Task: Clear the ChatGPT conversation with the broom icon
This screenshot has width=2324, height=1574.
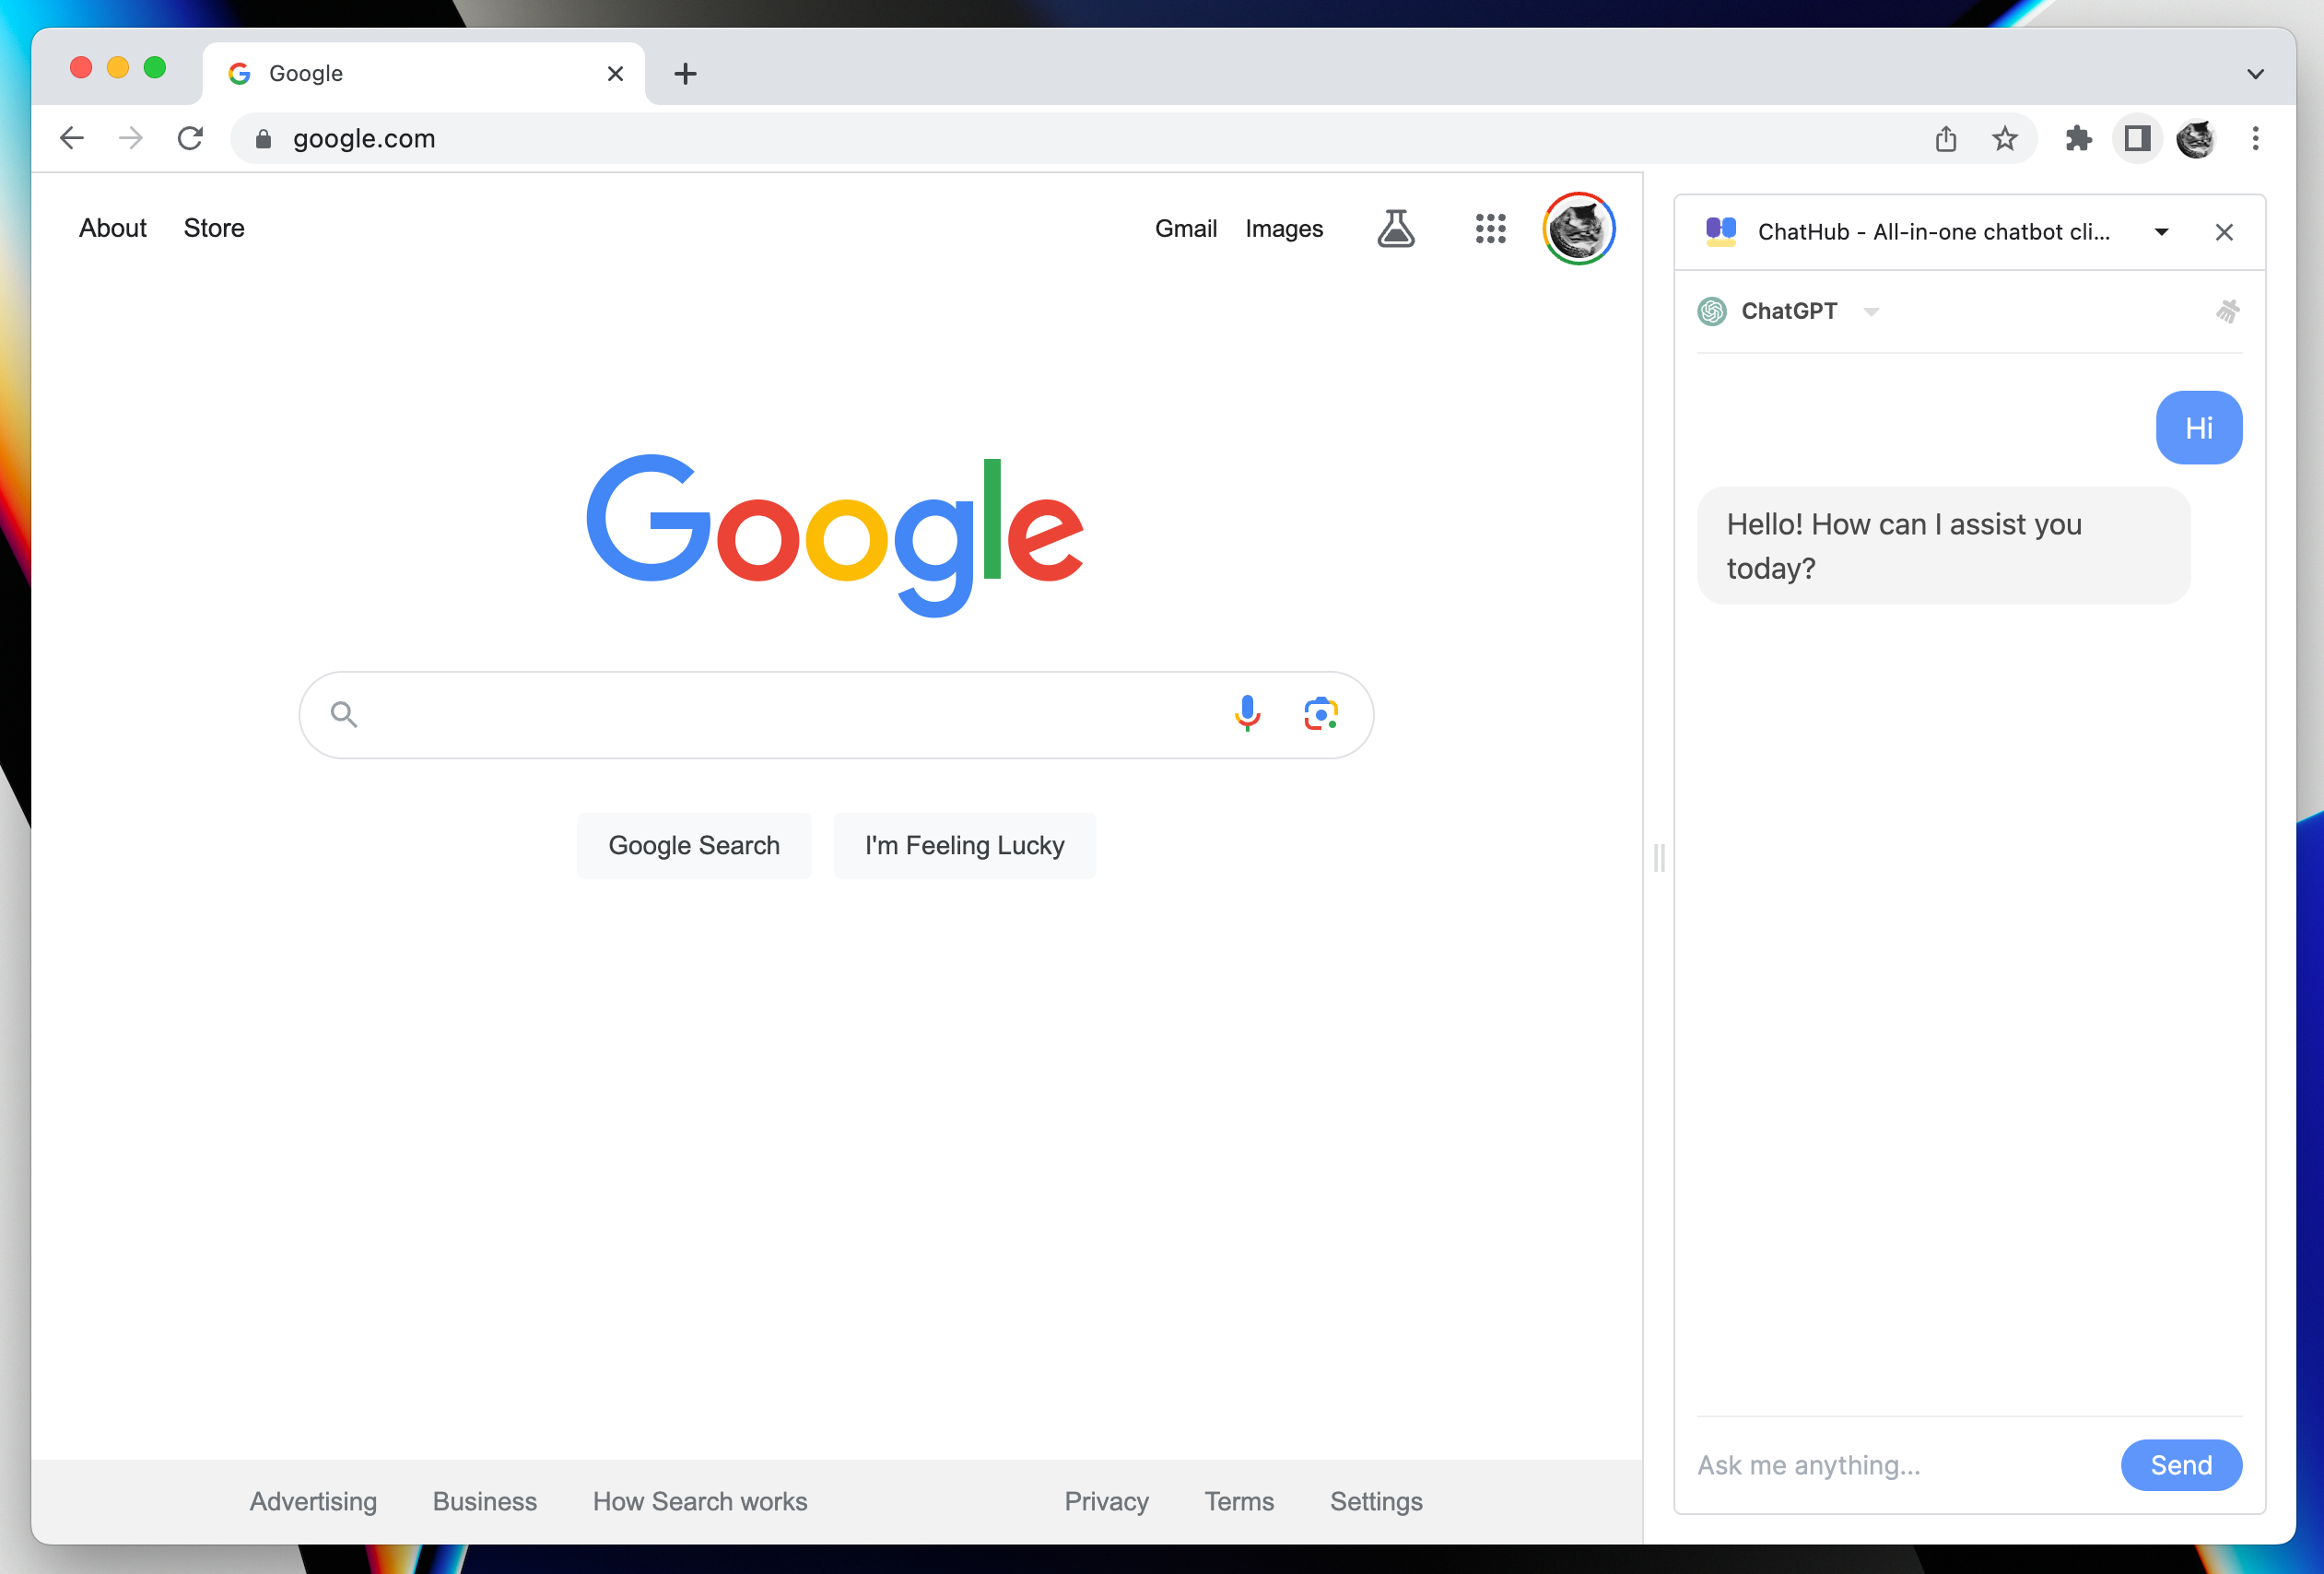Action: pyautogui.click(x=2228, y=311)
